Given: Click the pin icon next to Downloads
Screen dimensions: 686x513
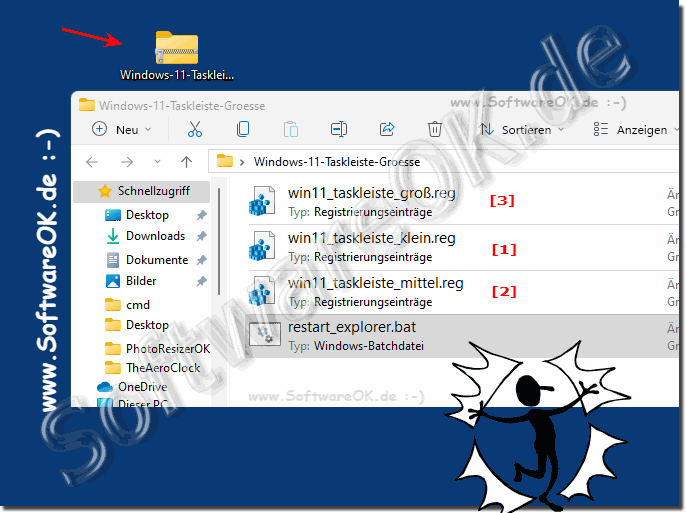Looking at the screenshot, I should (x=201, y=236).
